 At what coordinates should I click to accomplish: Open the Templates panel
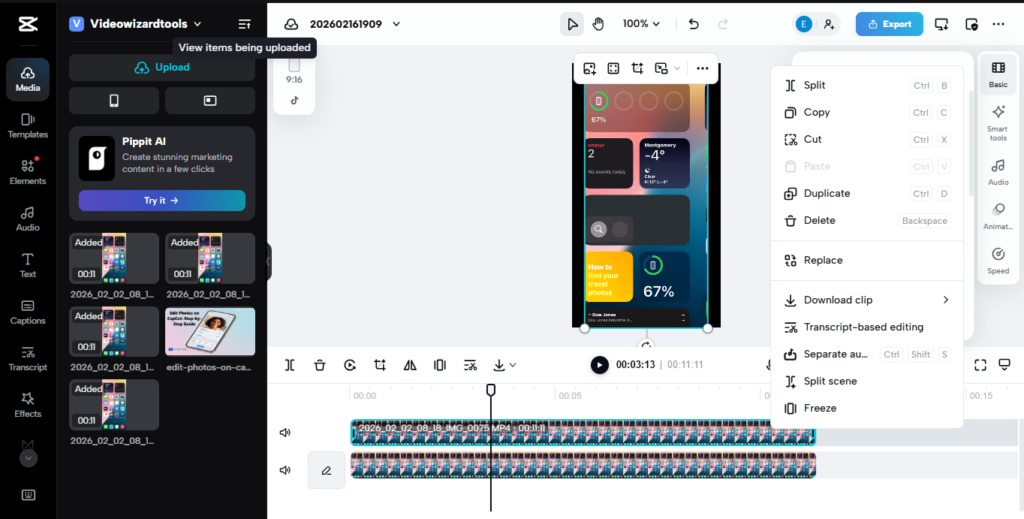(x=27, y=126)
